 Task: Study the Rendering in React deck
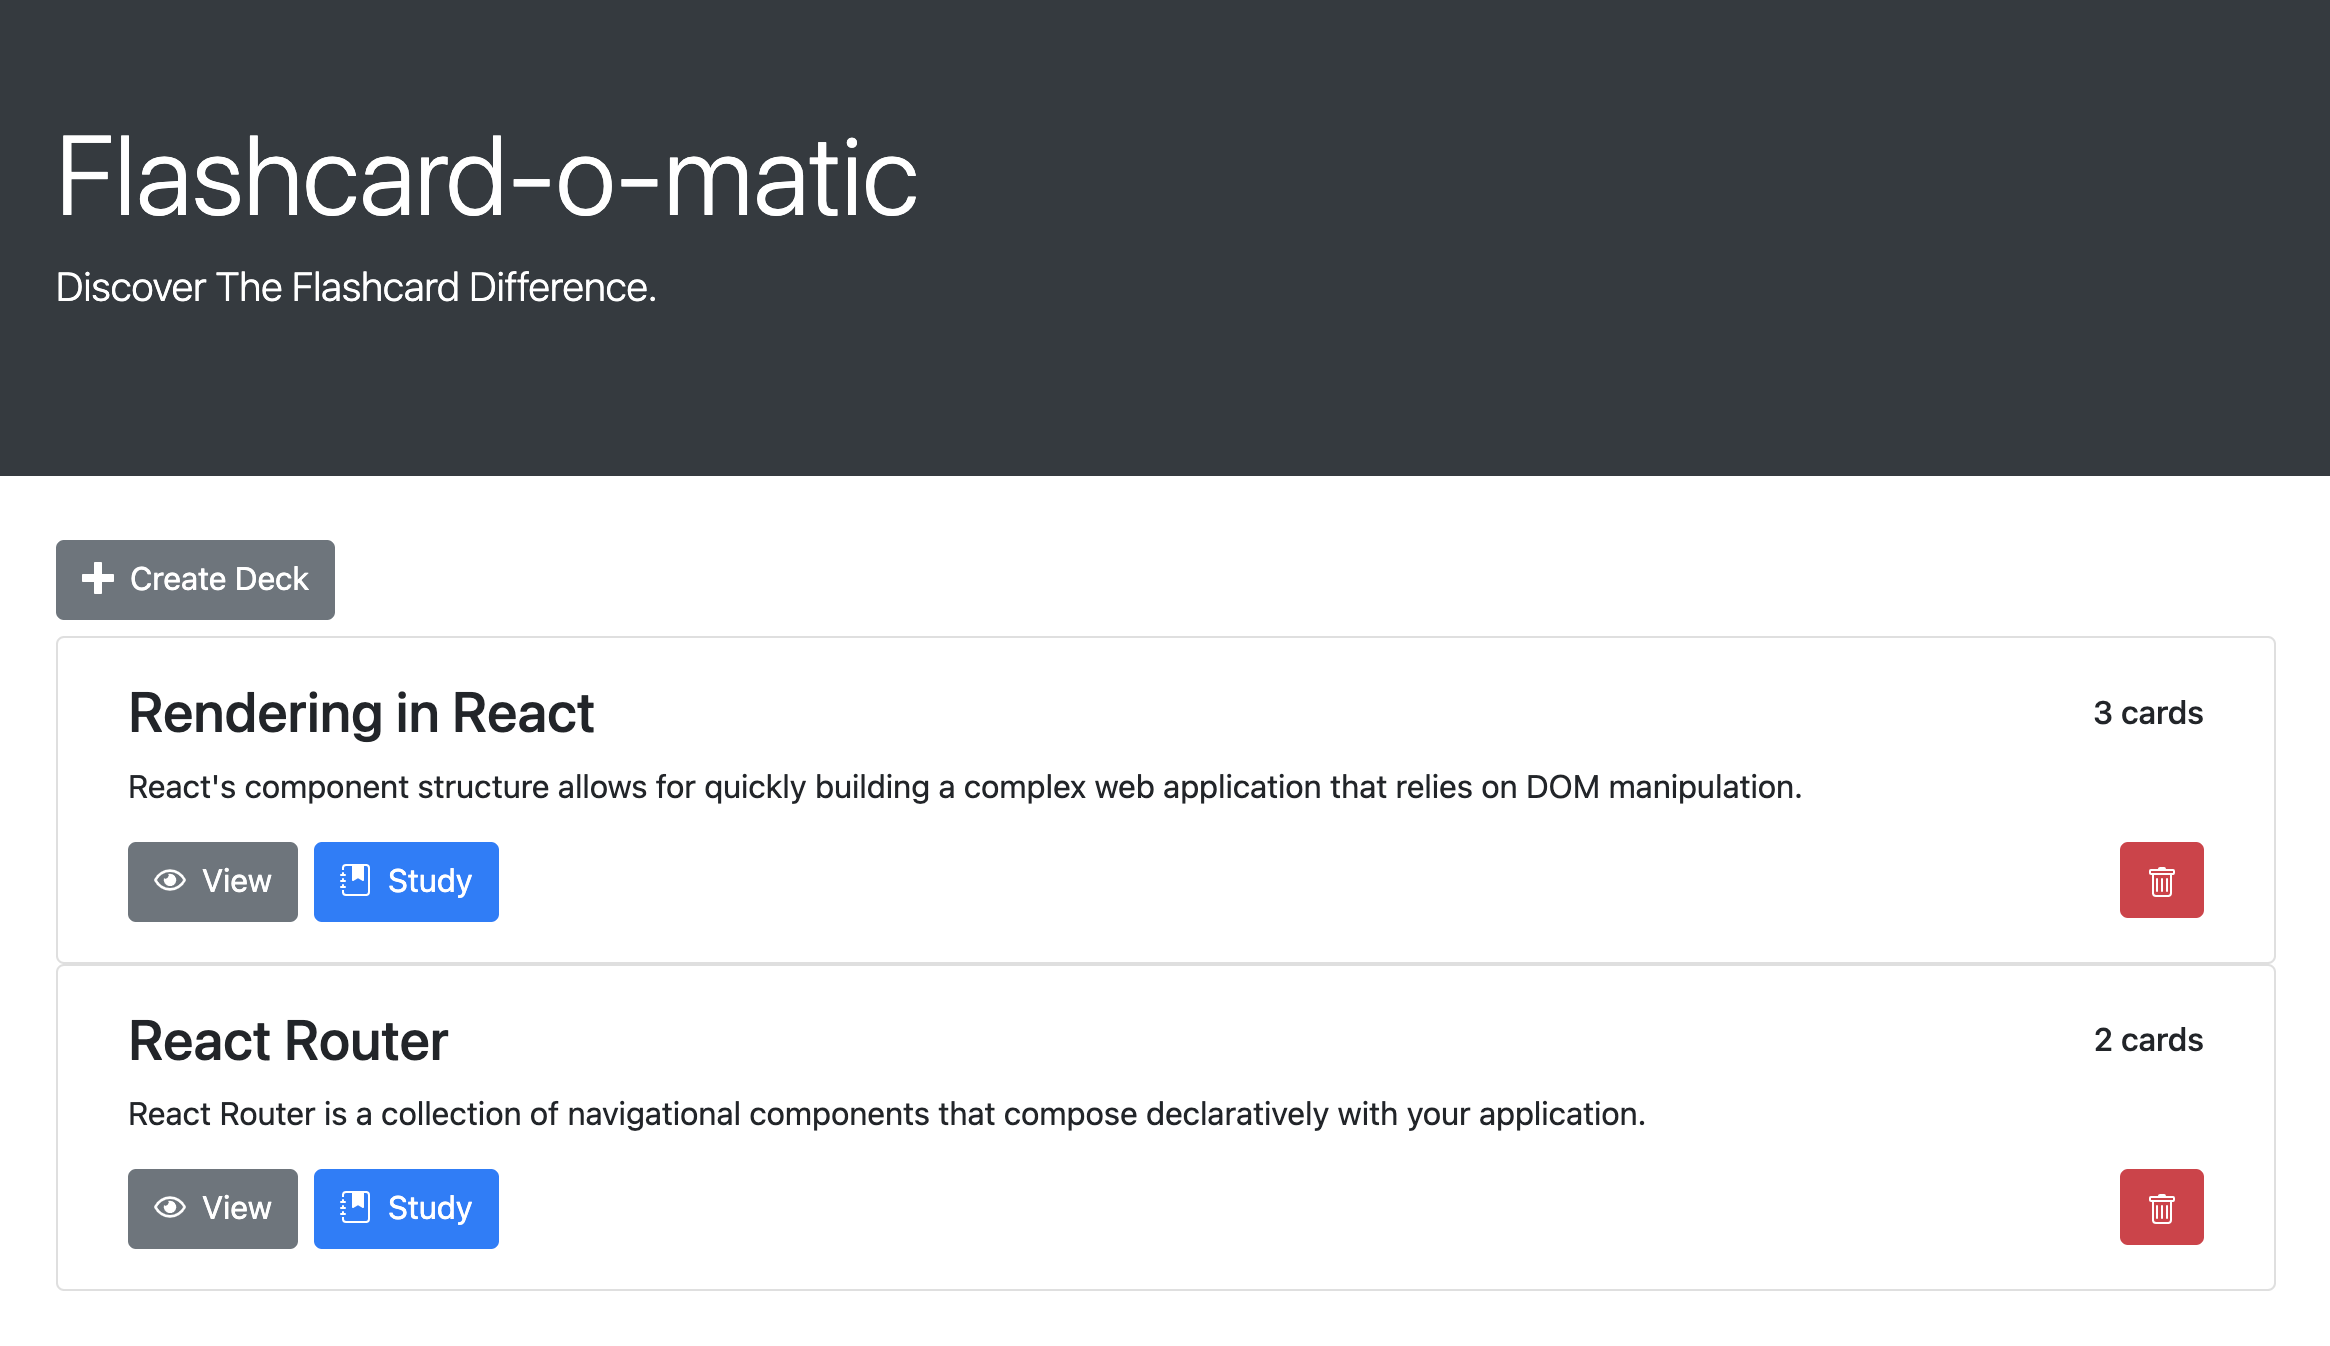[x=406, y=881]
